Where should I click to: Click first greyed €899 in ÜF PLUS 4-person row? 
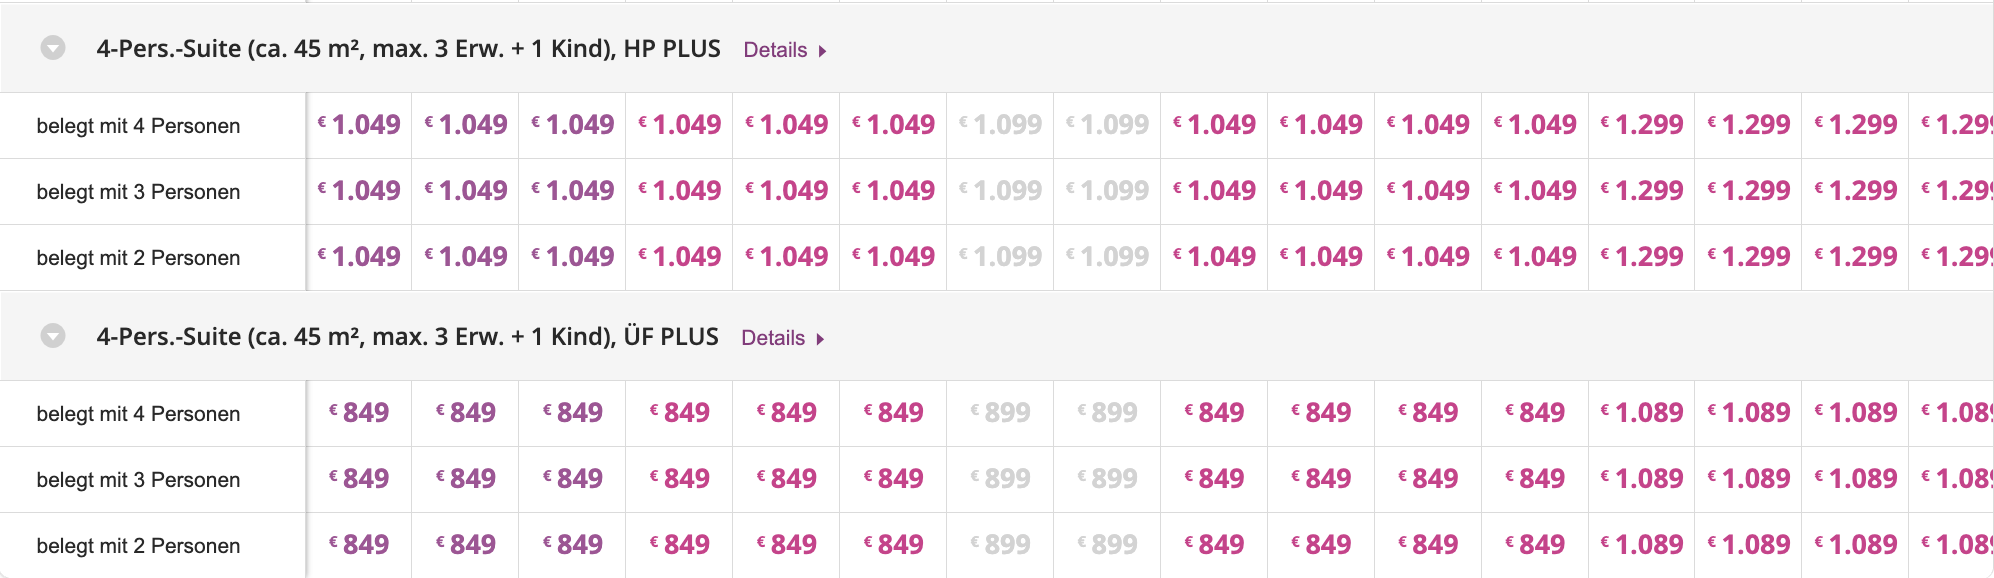coord(1001,413)
